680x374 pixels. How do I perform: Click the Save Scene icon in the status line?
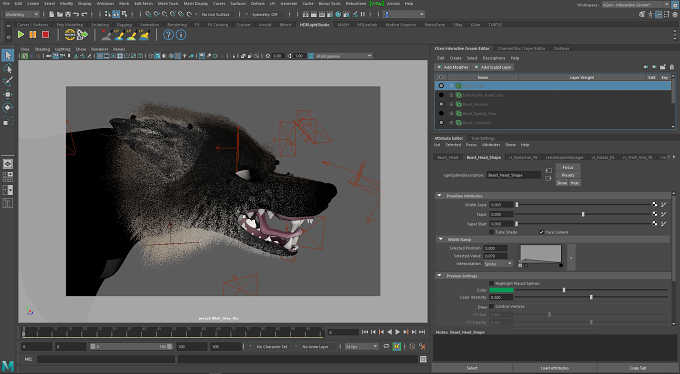(x=68, y=14)
